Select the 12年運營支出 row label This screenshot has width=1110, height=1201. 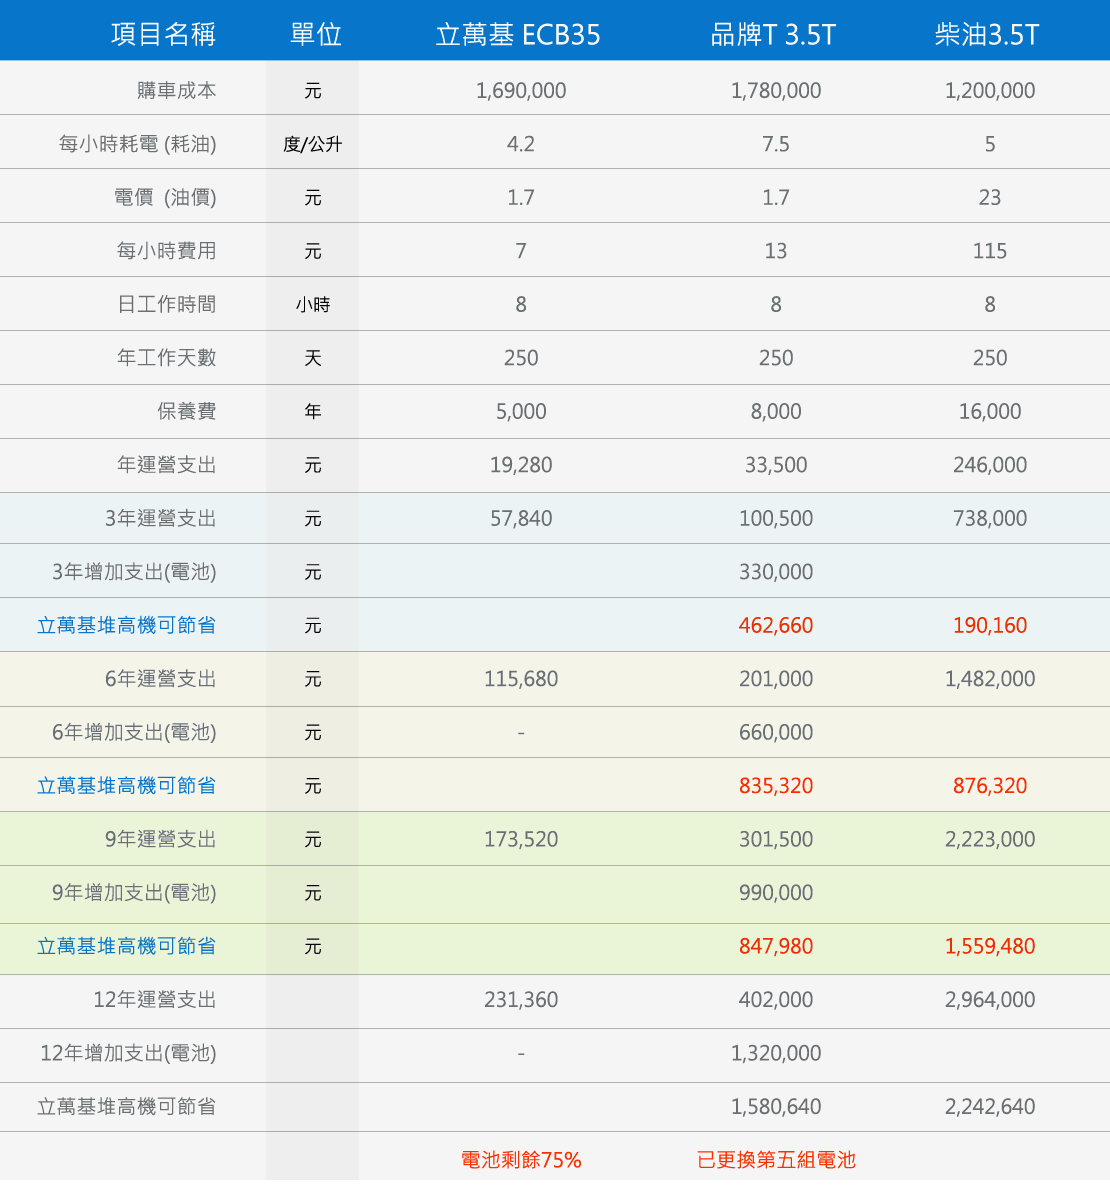pos(155,1000)
